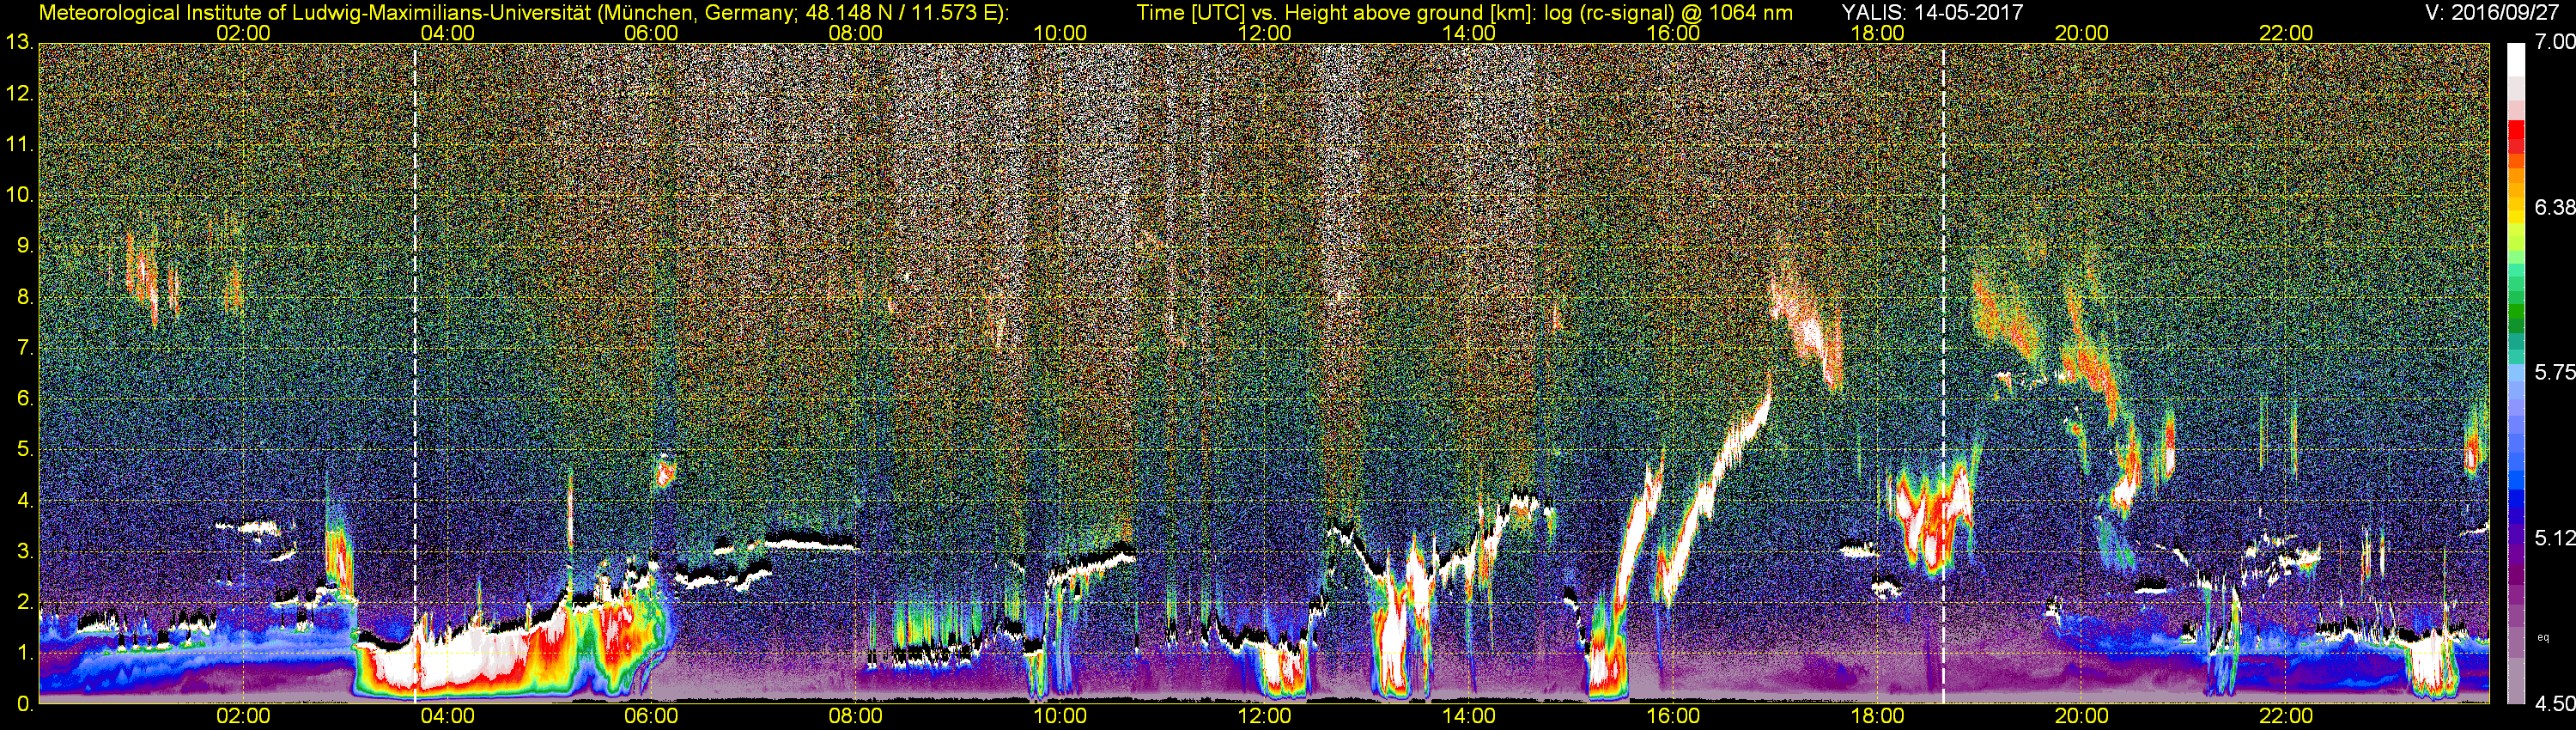
Task: Click the 10 km height axis label
Action: click(x=19, y=195)
